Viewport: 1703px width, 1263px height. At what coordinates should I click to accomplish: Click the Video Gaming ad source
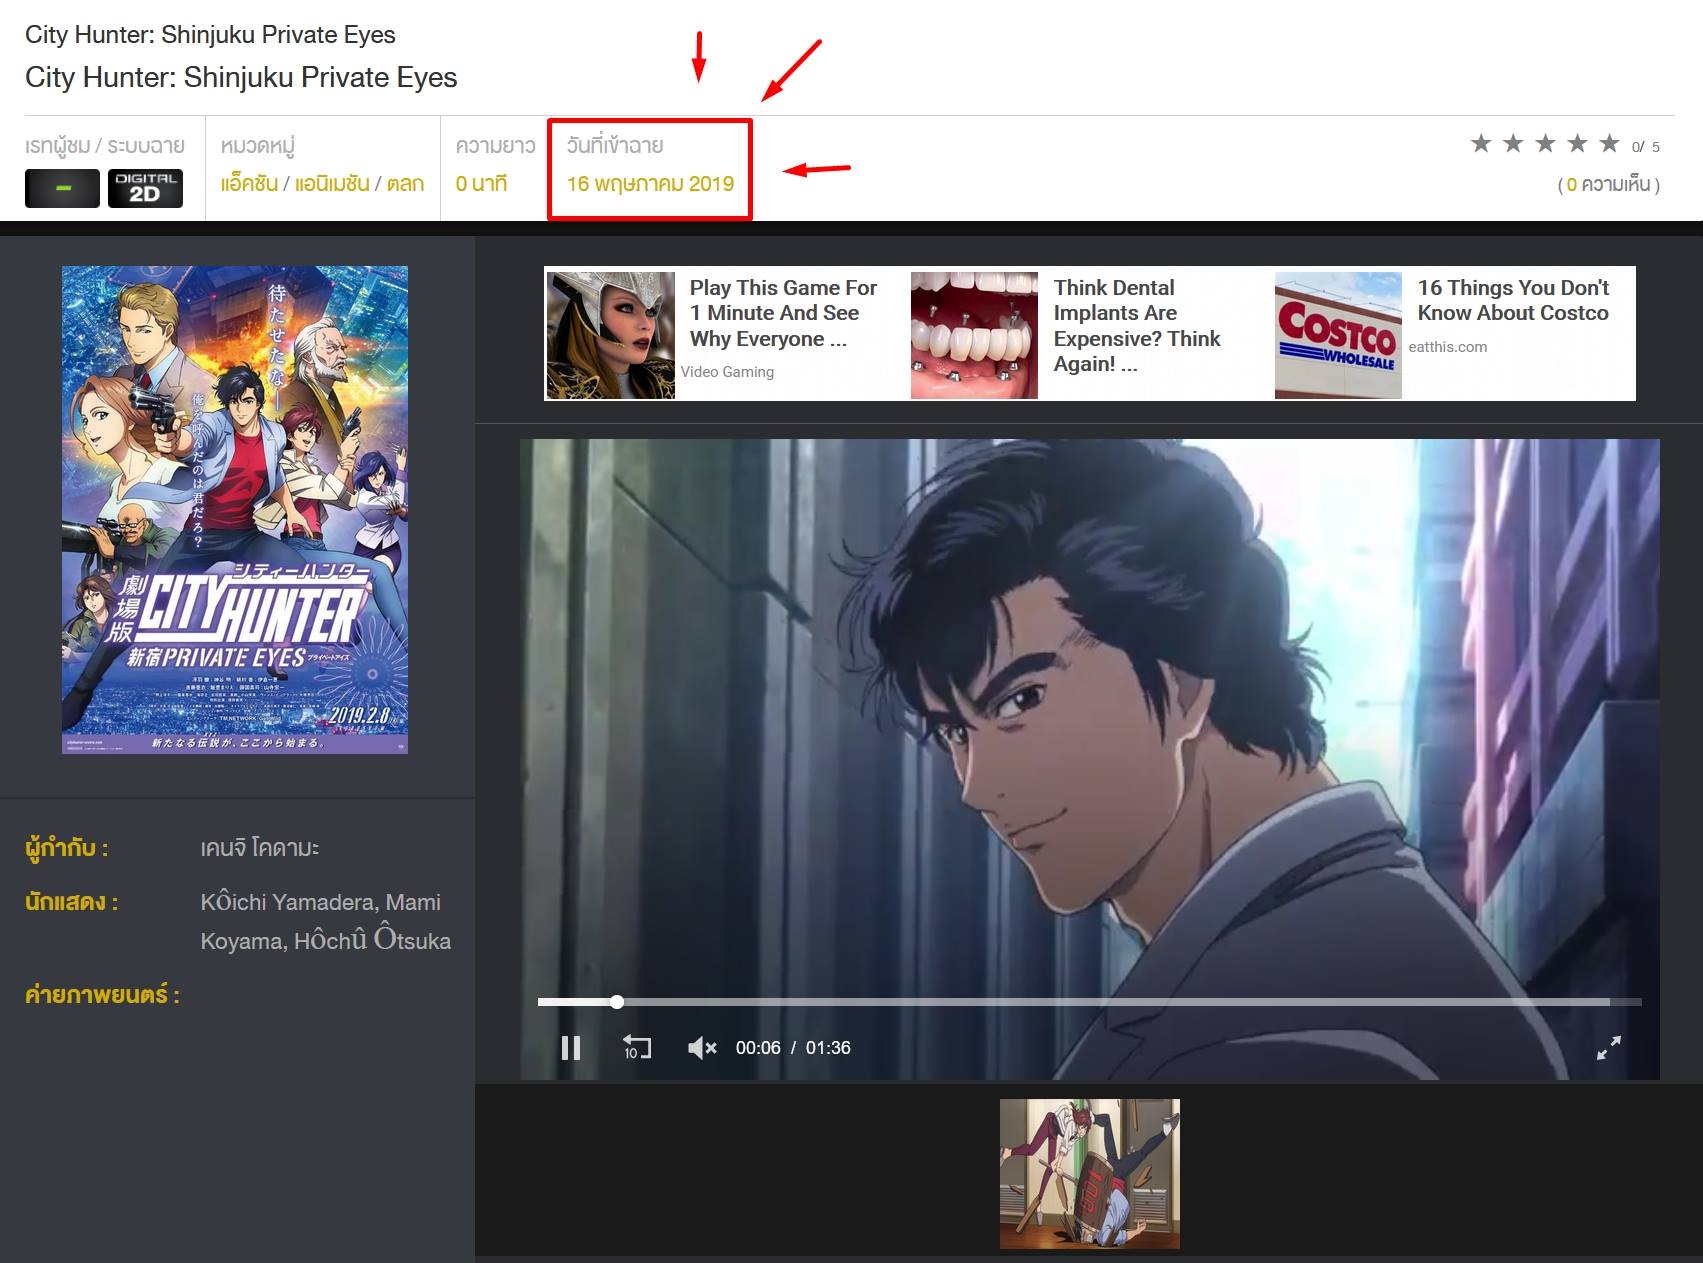(x=727, y=372)
